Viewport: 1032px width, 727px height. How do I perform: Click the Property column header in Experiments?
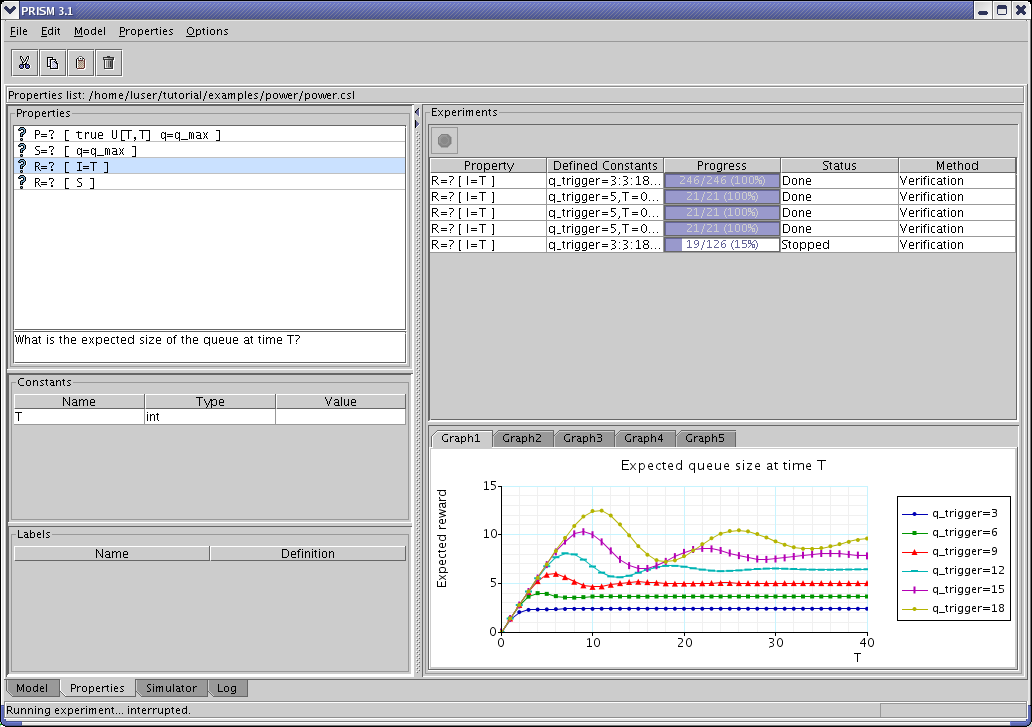tap(488, 165)
